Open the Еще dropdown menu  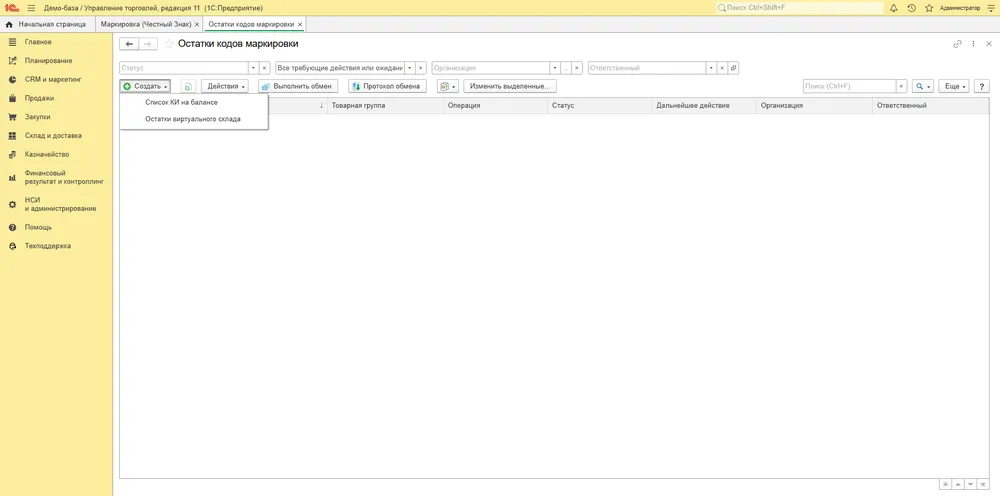click(x=954, y=86)
